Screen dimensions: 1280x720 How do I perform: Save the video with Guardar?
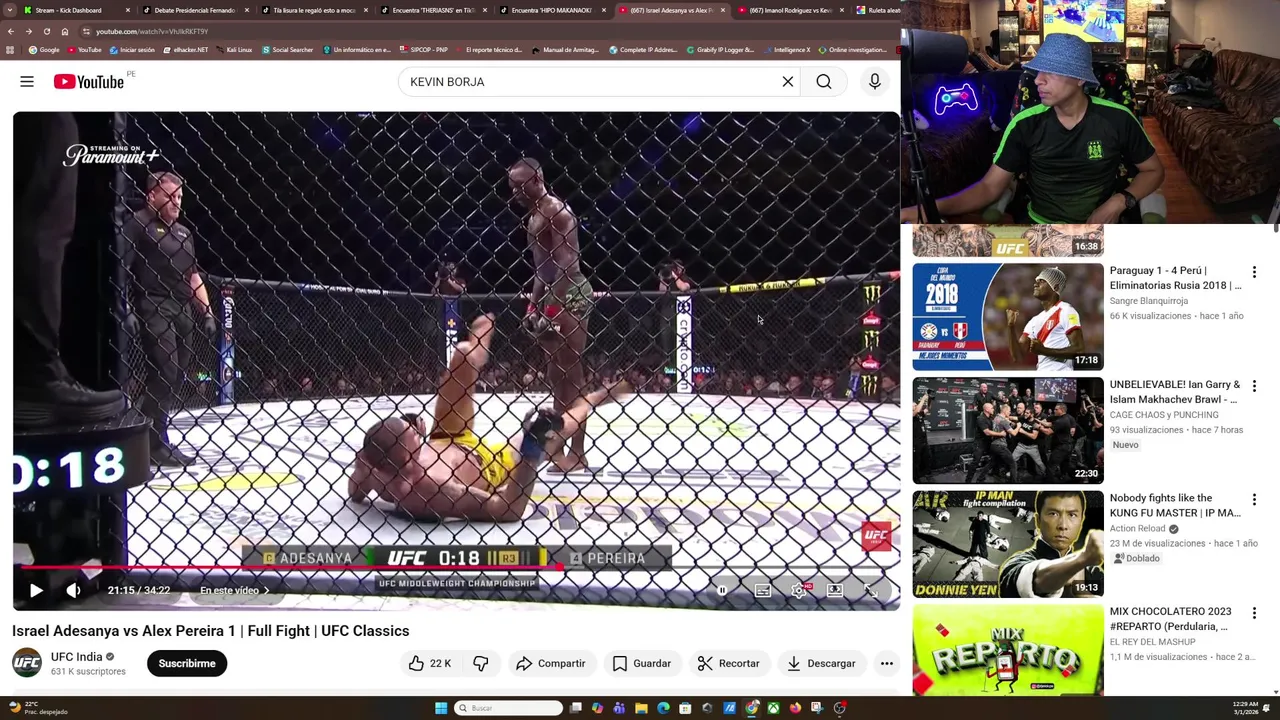coord(642,663)
